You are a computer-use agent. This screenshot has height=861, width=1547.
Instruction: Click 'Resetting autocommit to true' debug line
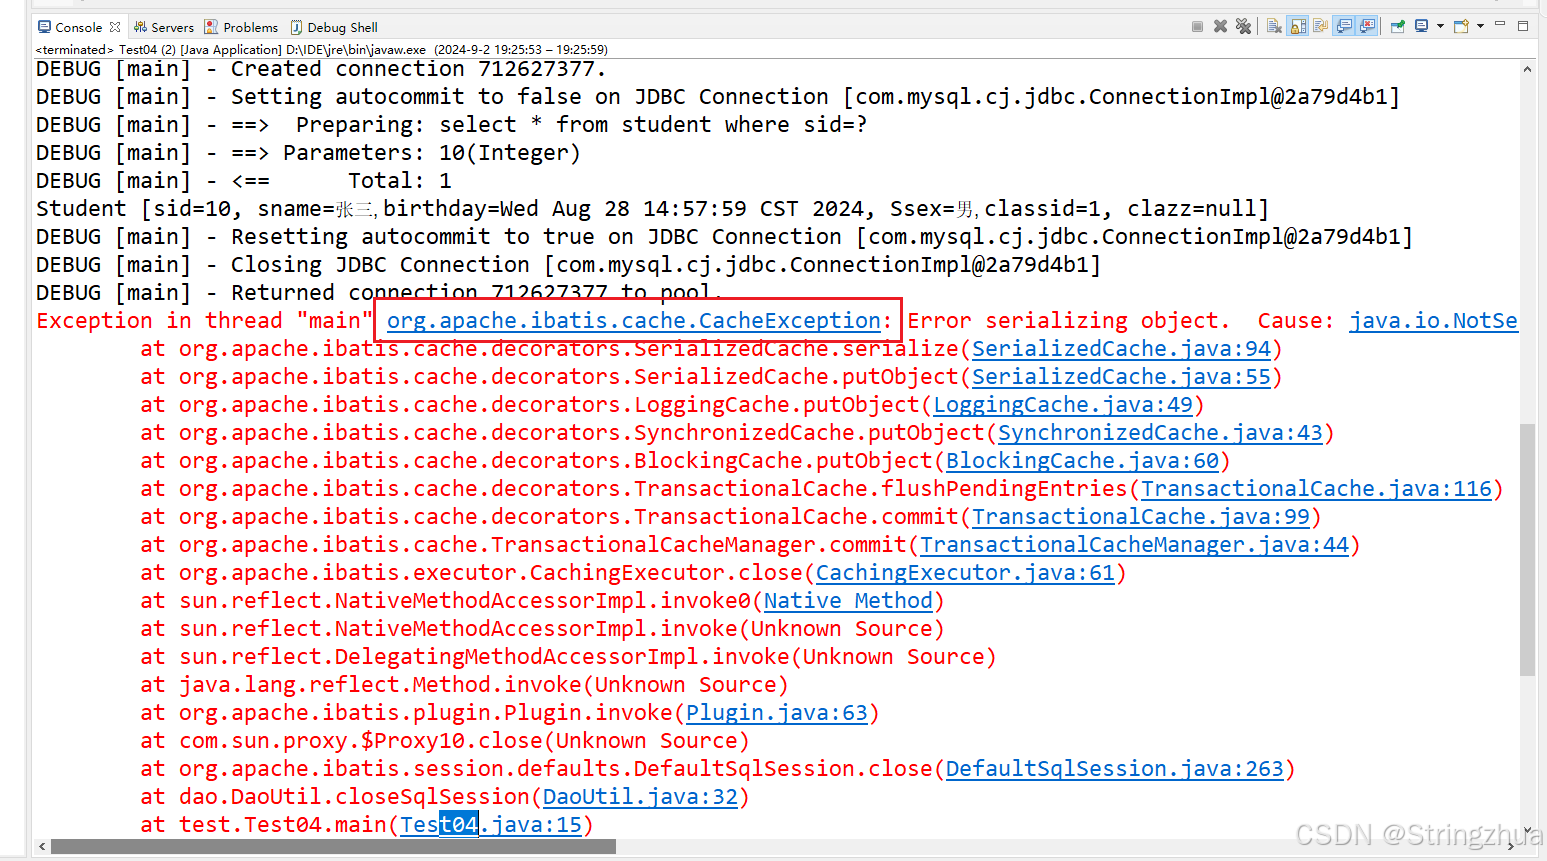(724, 237)
